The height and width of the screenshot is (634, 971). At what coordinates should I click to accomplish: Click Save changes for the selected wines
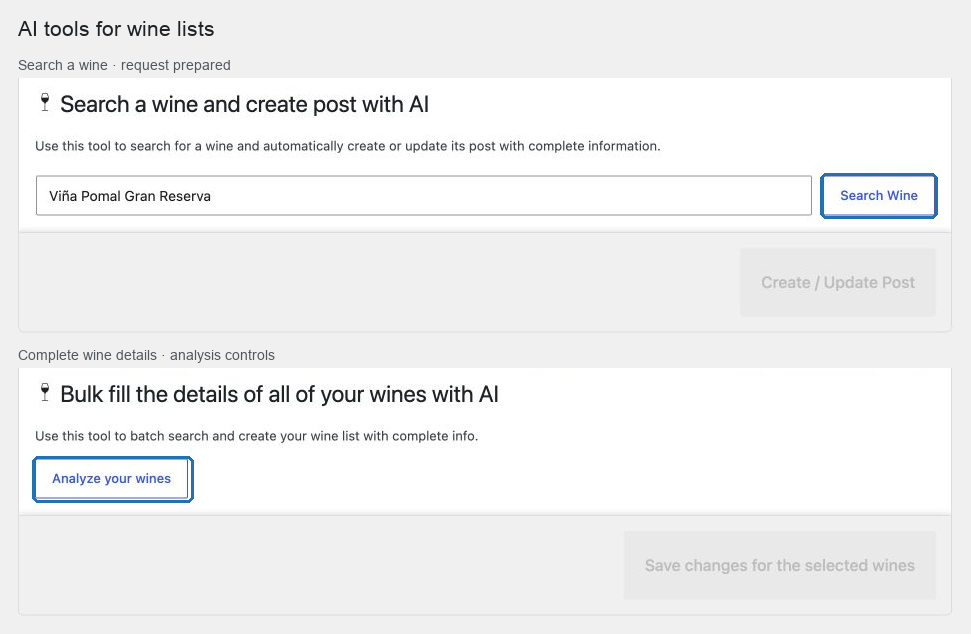(780, 565)
